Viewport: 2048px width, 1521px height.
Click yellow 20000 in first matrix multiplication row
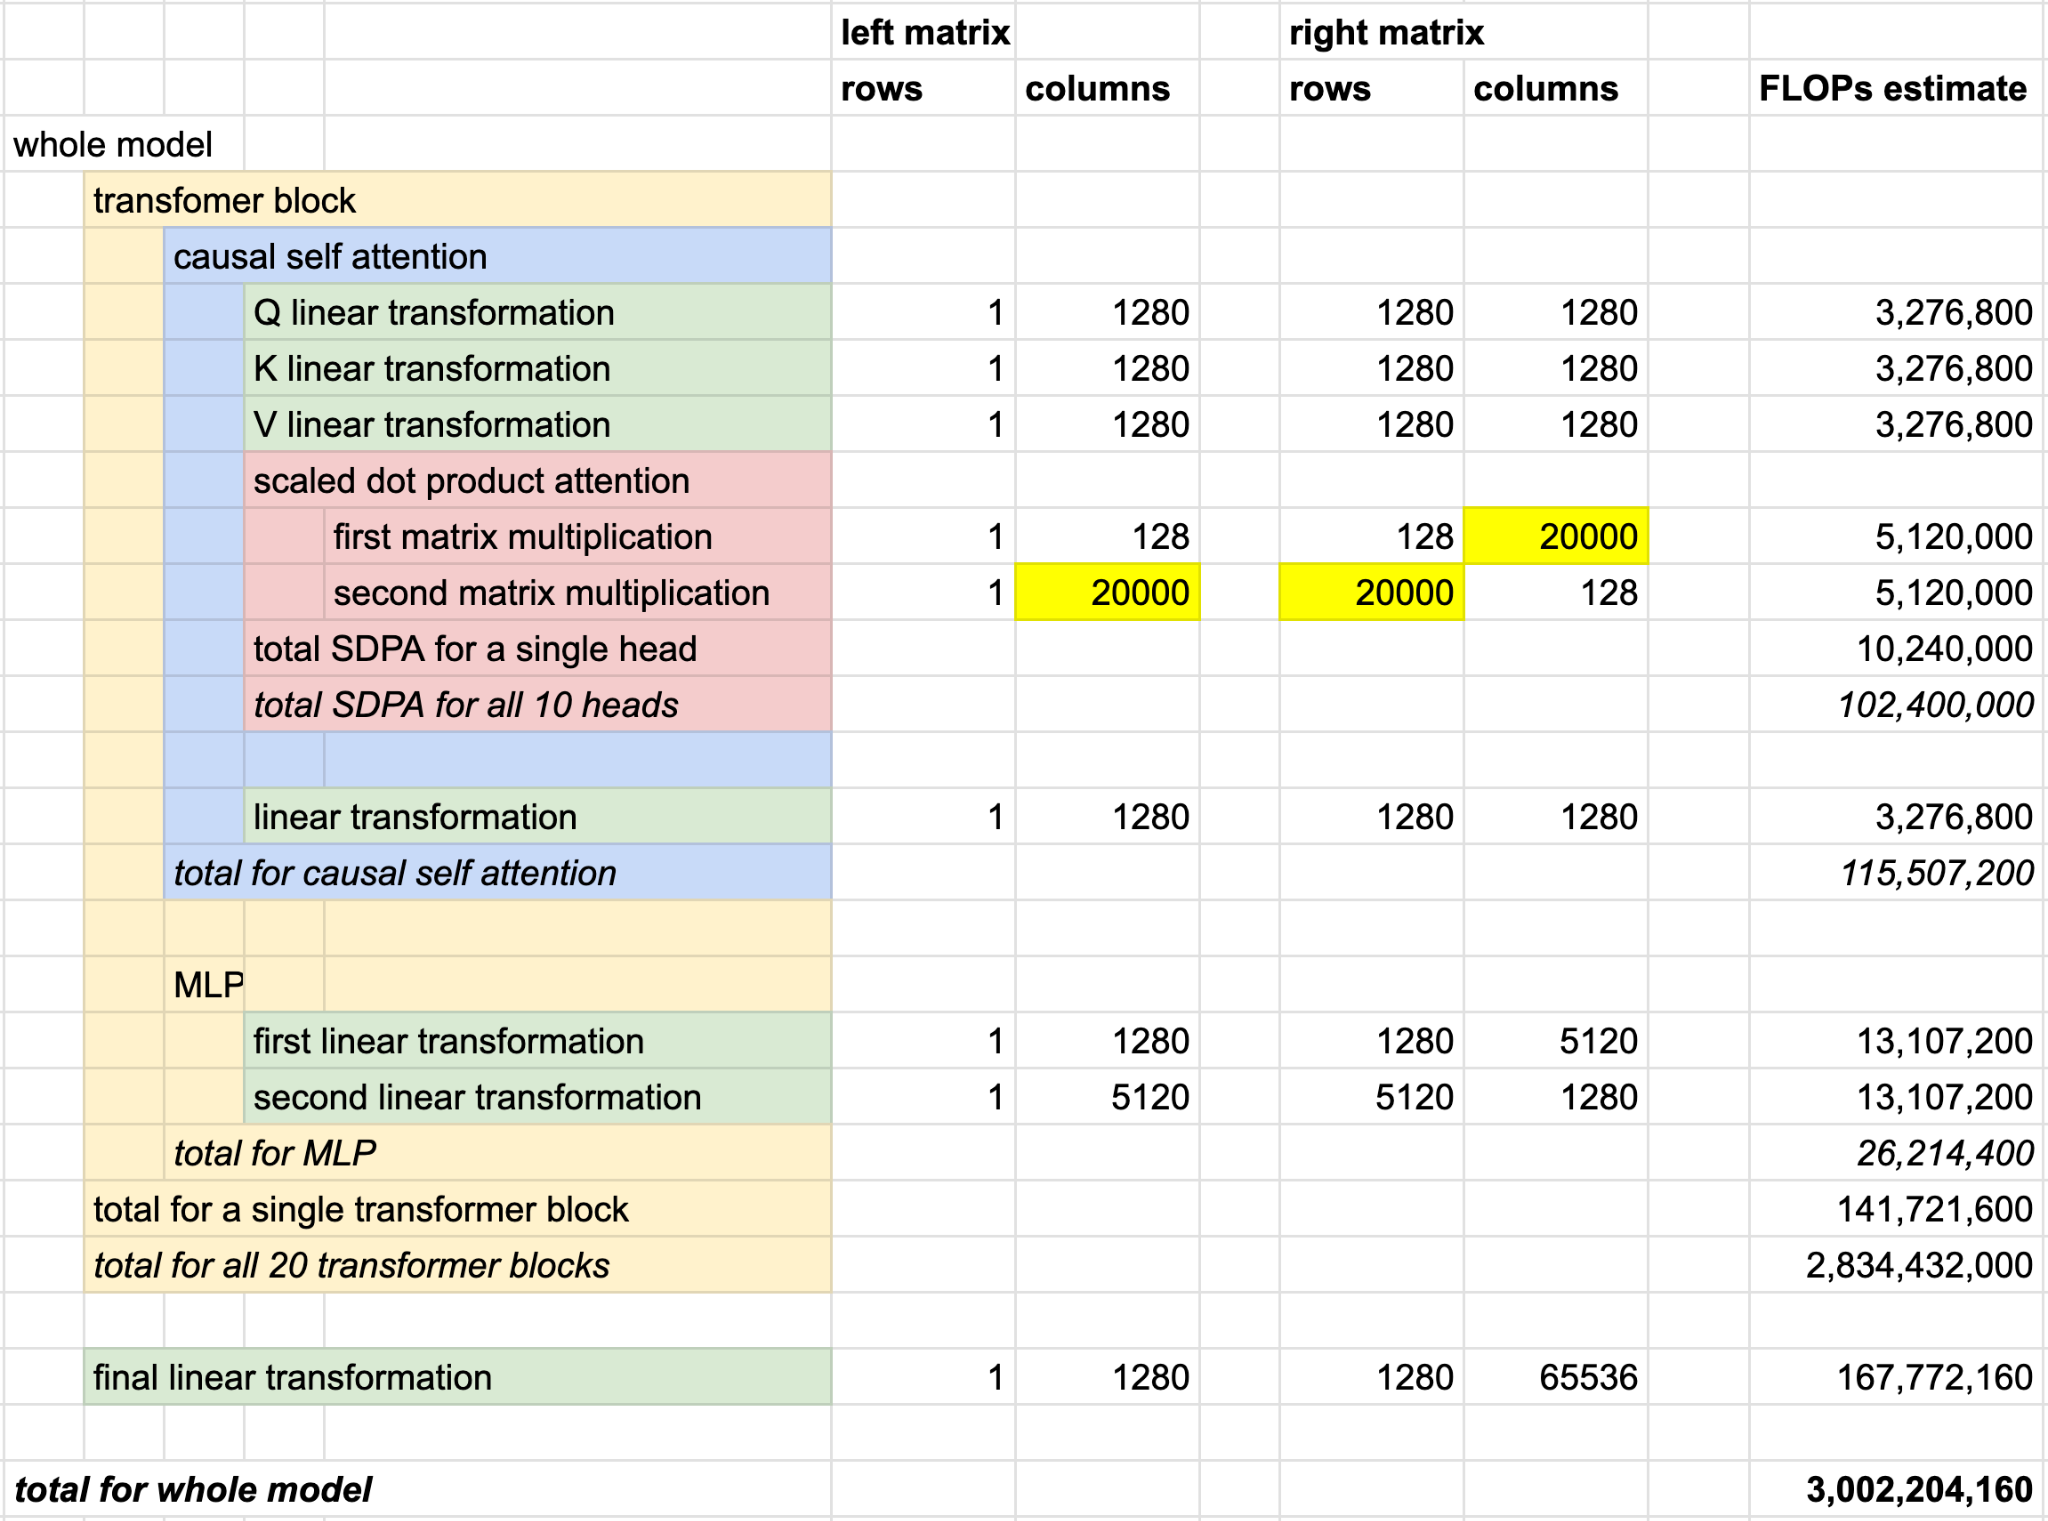pos(1555,537)
